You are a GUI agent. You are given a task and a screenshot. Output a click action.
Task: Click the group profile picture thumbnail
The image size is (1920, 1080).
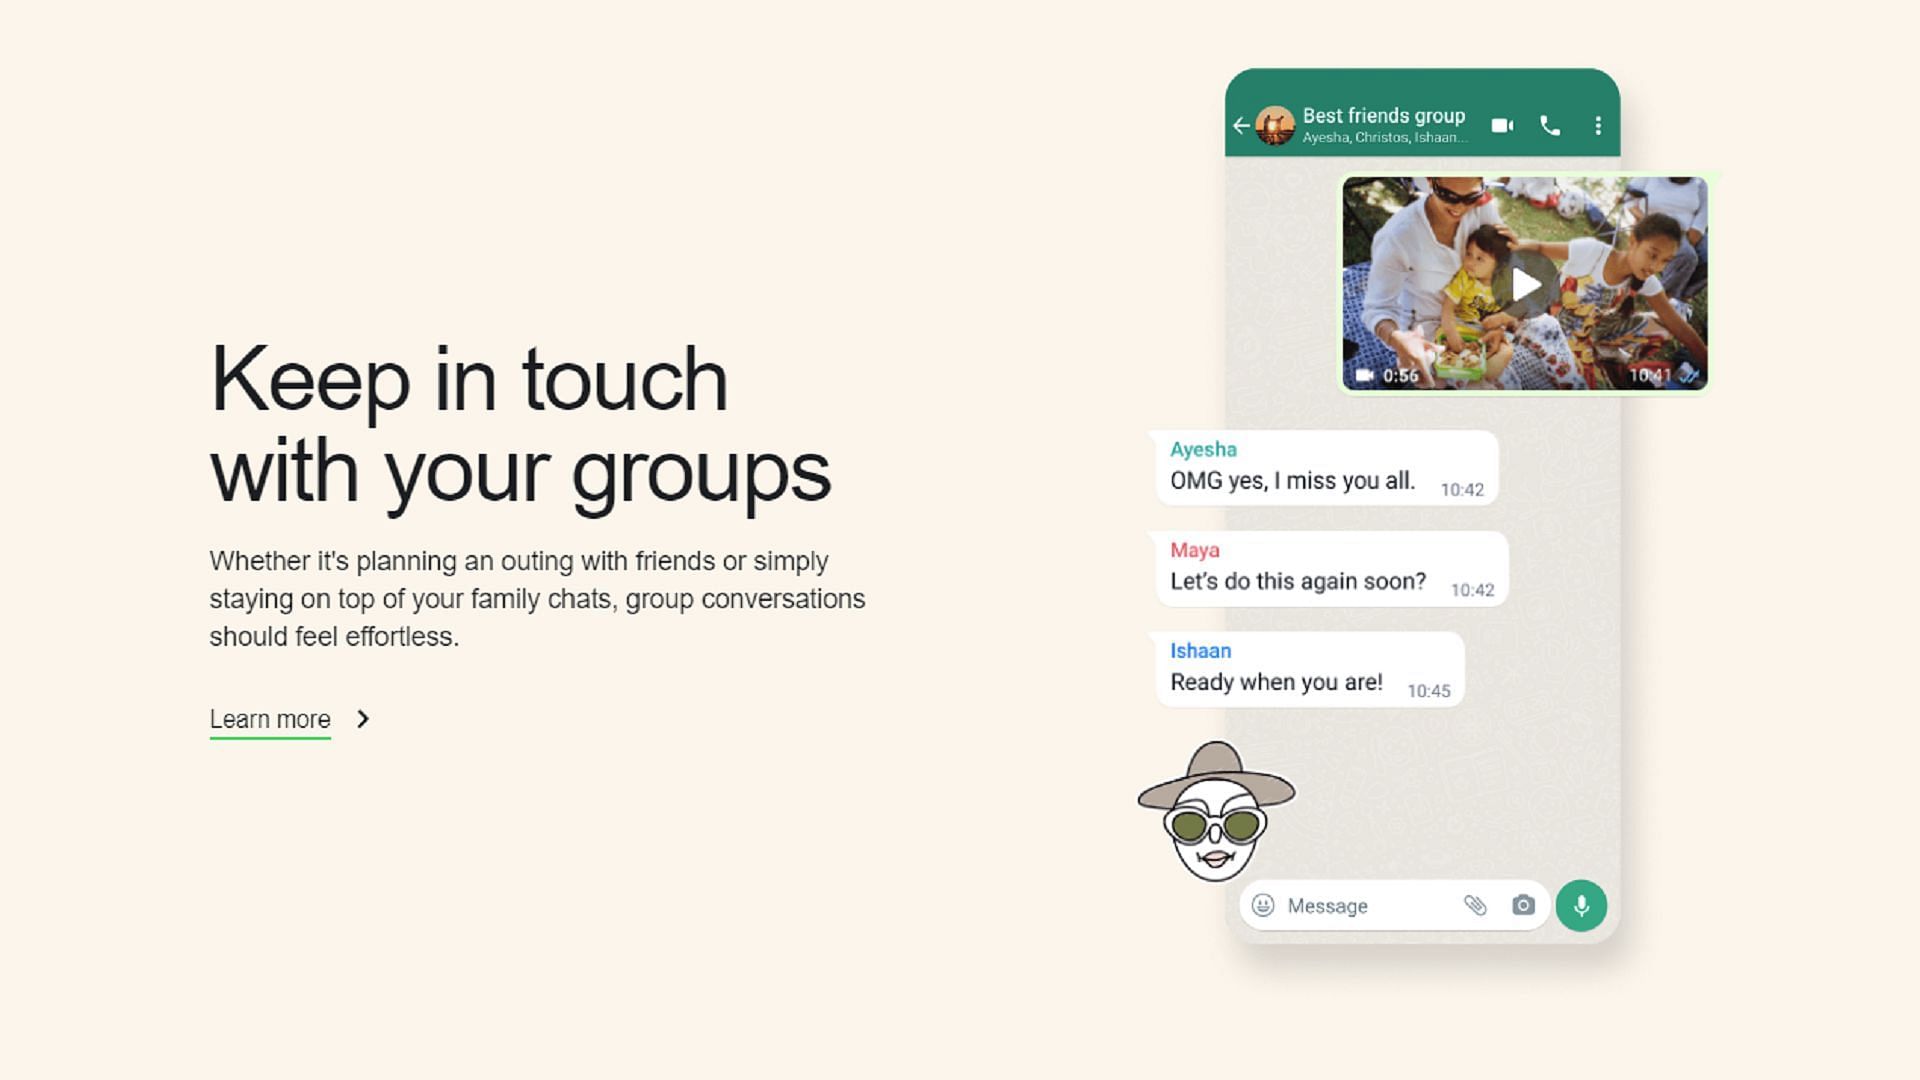click(1276, 124)
